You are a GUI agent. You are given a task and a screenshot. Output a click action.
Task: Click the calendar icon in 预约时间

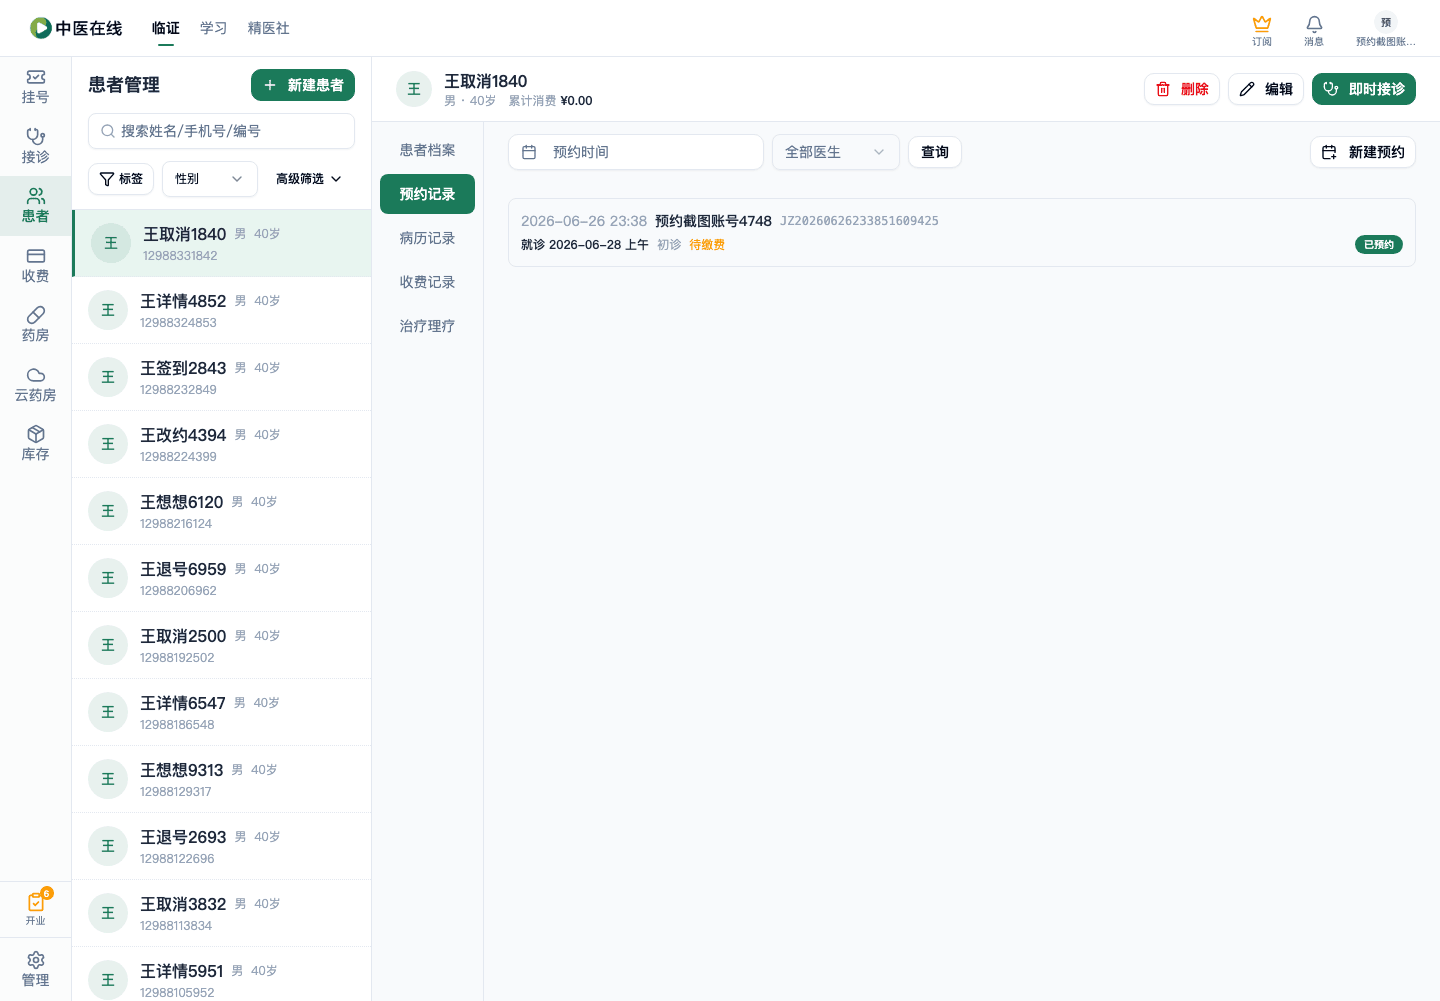[x=529, y=152]
